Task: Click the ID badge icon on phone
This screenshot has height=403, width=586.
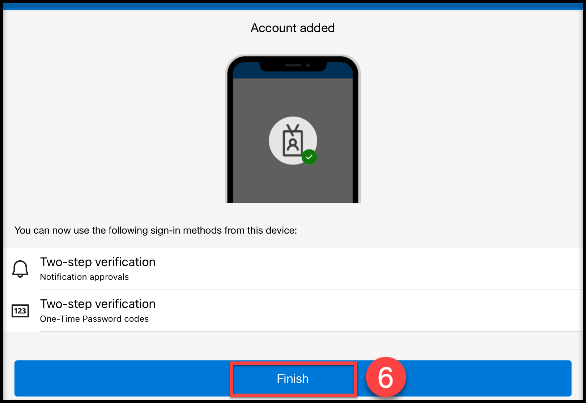Action: tap(292, 140)
